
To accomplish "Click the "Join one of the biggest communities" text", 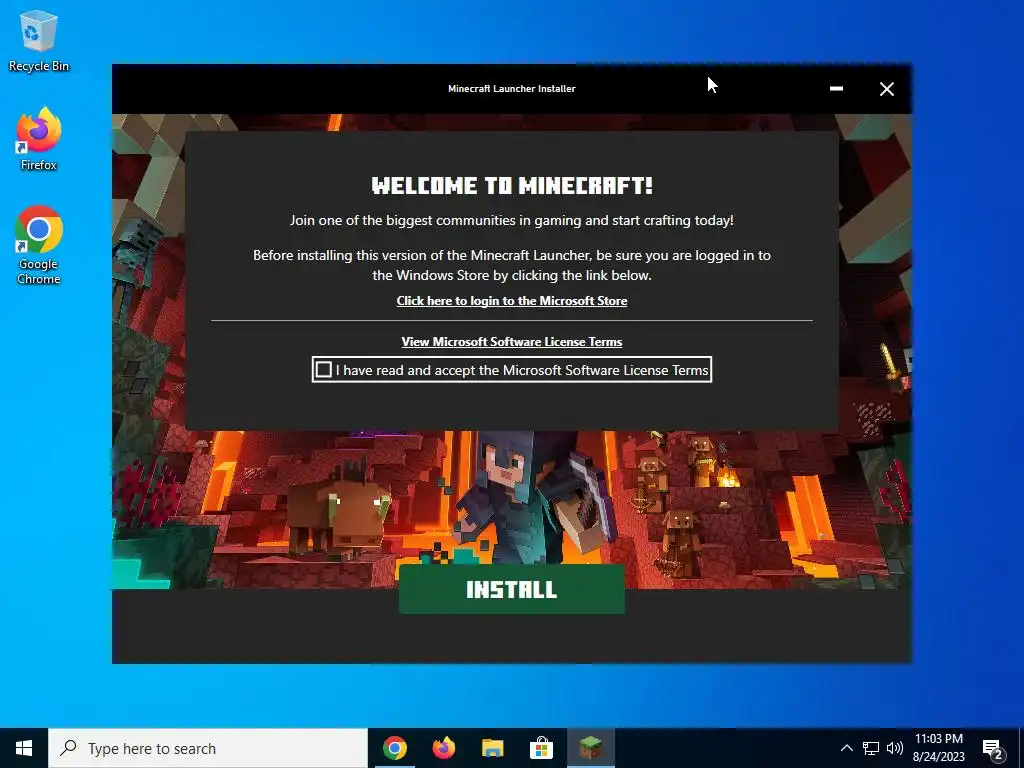I will coord(511,221).
